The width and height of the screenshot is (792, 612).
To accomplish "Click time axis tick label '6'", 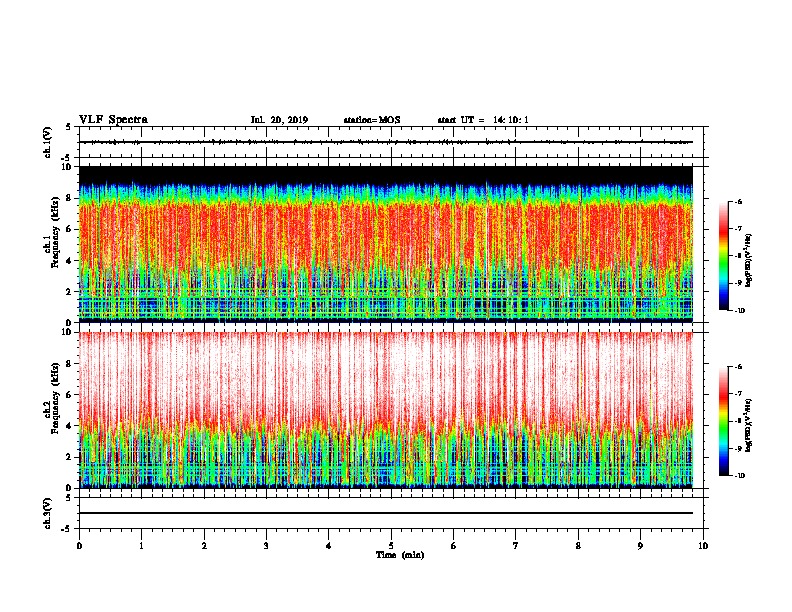I will point(454,545).
